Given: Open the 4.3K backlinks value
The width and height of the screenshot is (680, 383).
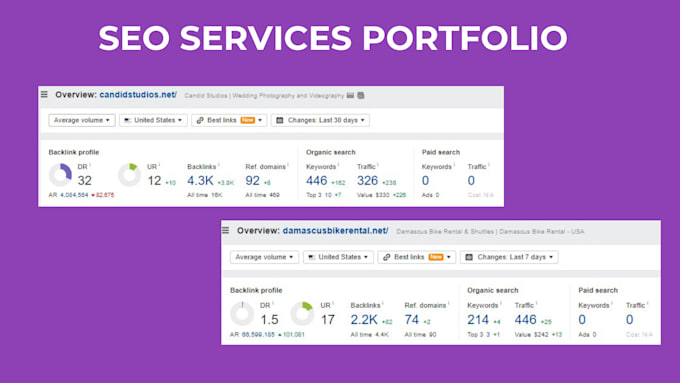Looking at the screenshot, I should tap(200, 180).
